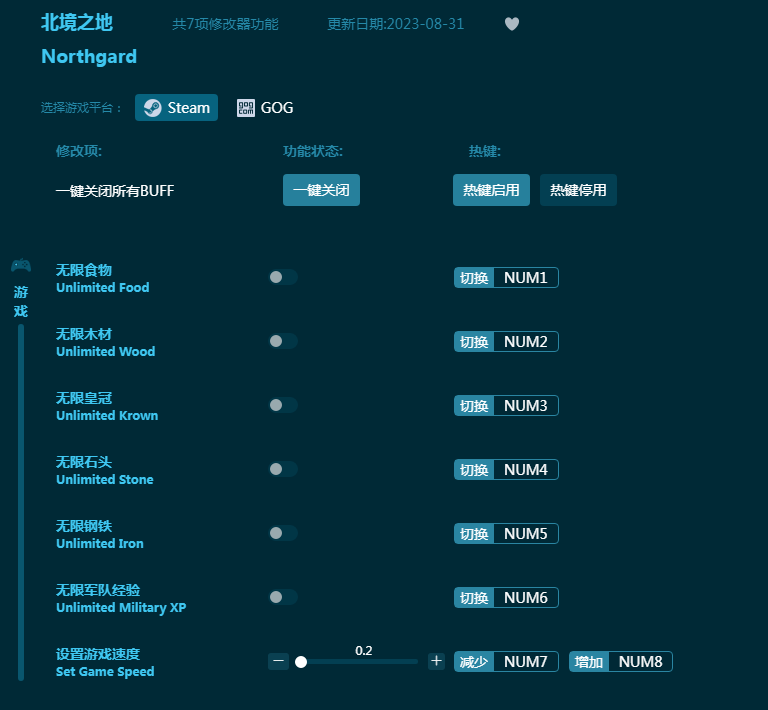
Task: Edit the NUM3 hotkey field
Action: [526, 405]
